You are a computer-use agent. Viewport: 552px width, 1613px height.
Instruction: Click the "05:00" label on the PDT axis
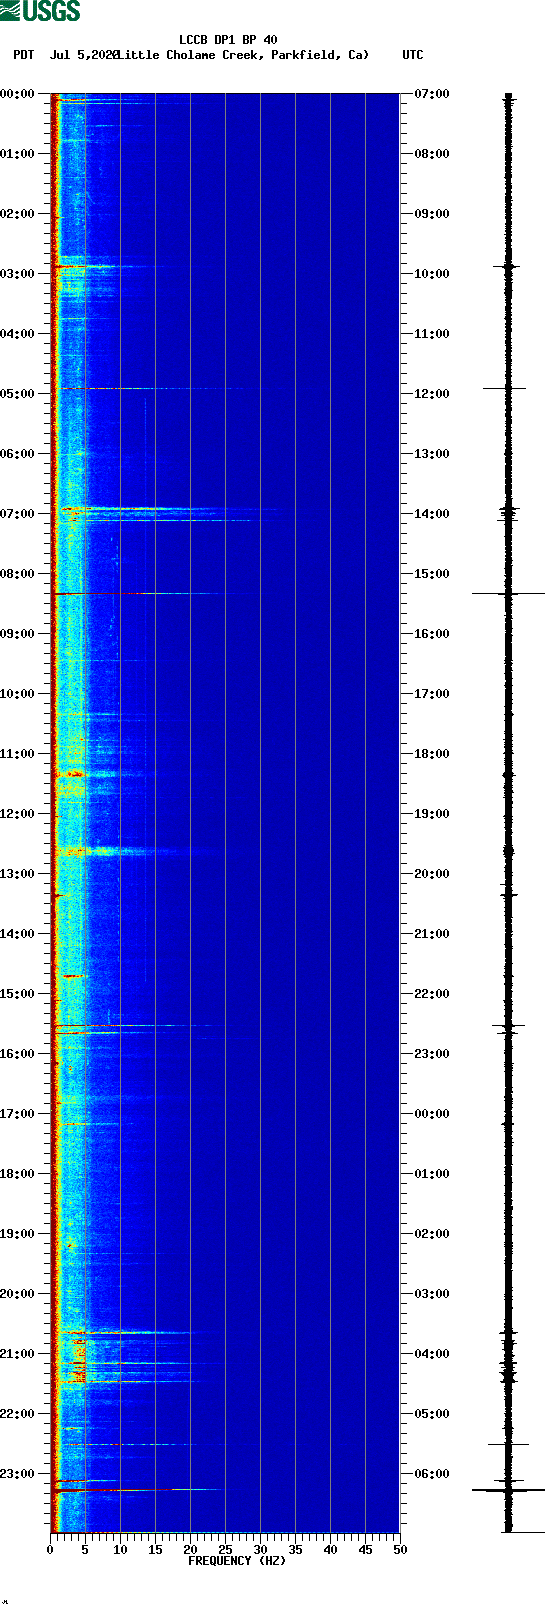pyautogui.click(x=17, y=394)
